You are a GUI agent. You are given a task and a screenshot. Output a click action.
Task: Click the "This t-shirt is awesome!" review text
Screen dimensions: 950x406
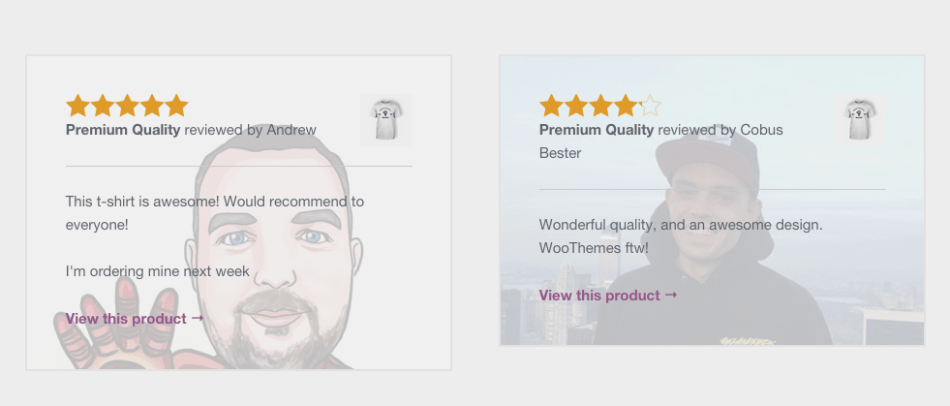(214, 202)
